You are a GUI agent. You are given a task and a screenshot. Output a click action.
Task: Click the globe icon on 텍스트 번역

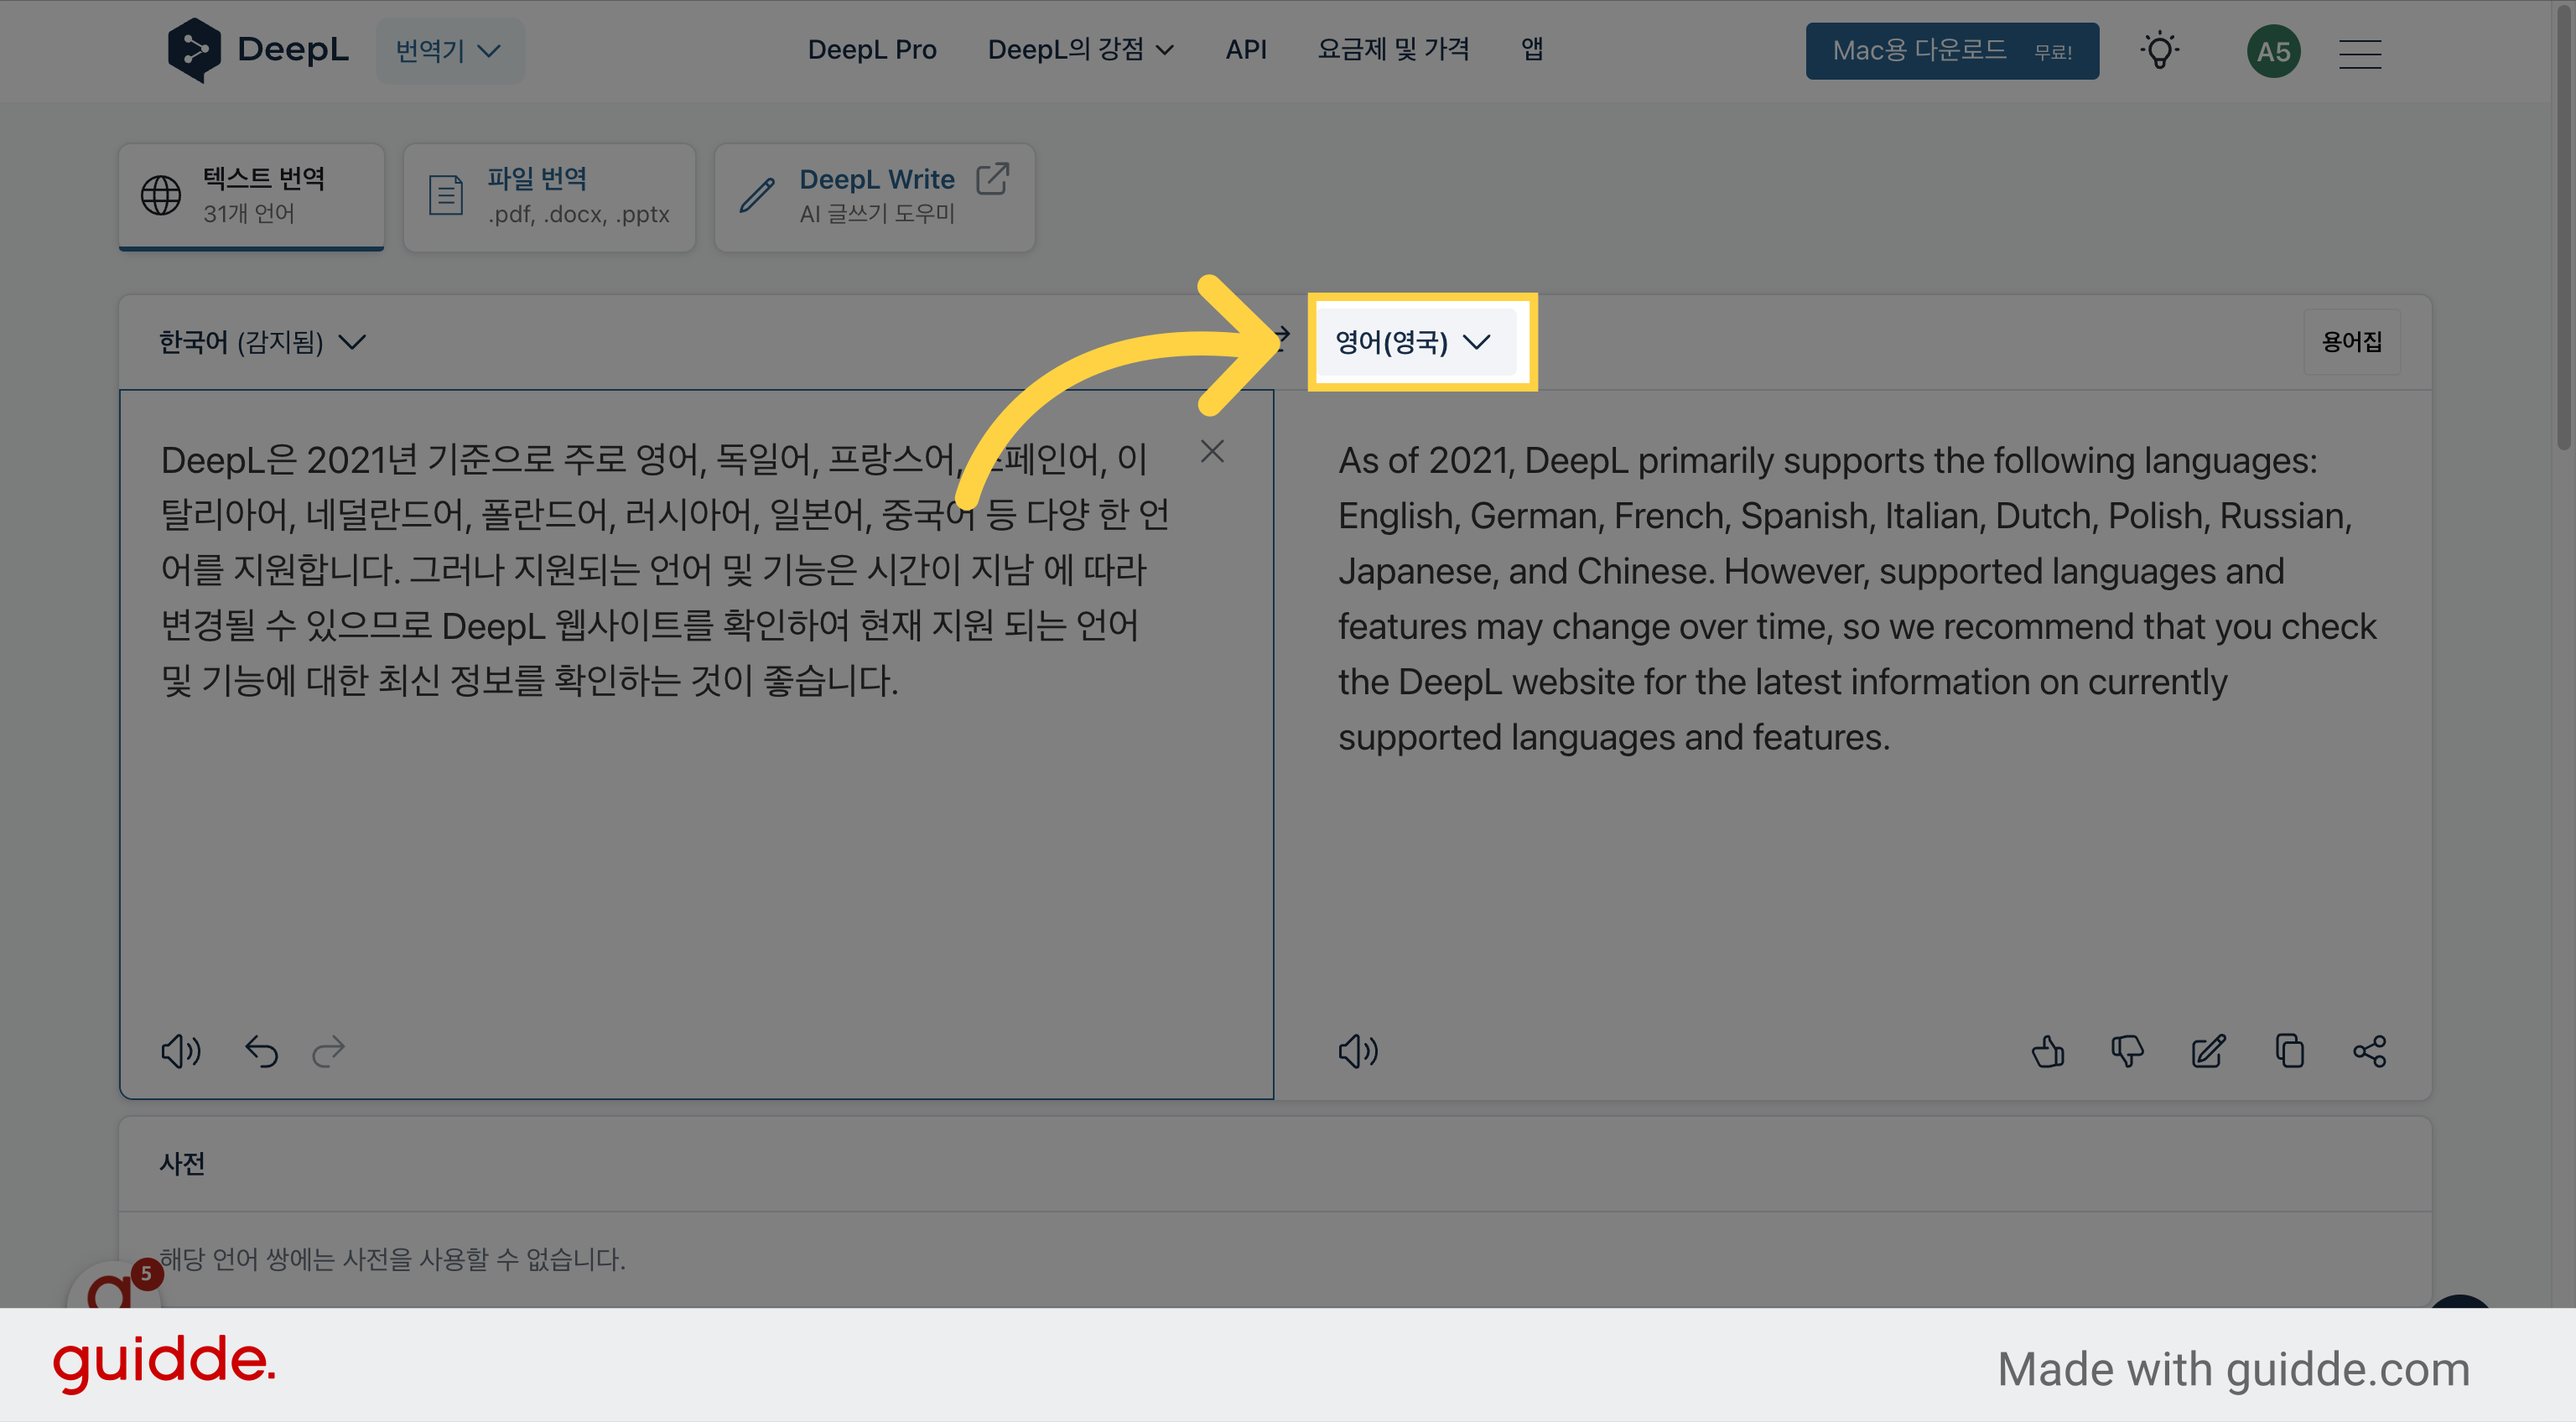(161, 195)
